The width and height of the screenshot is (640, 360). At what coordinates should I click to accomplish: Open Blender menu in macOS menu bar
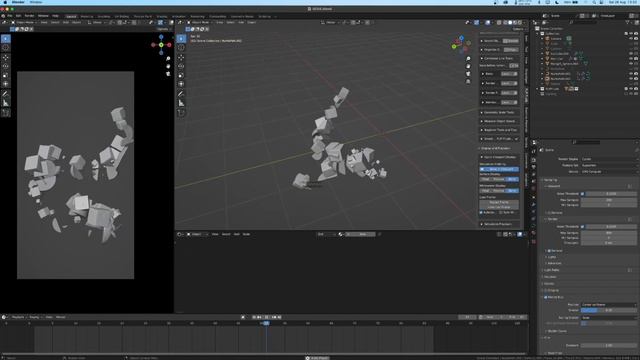(x=18, y=2)
